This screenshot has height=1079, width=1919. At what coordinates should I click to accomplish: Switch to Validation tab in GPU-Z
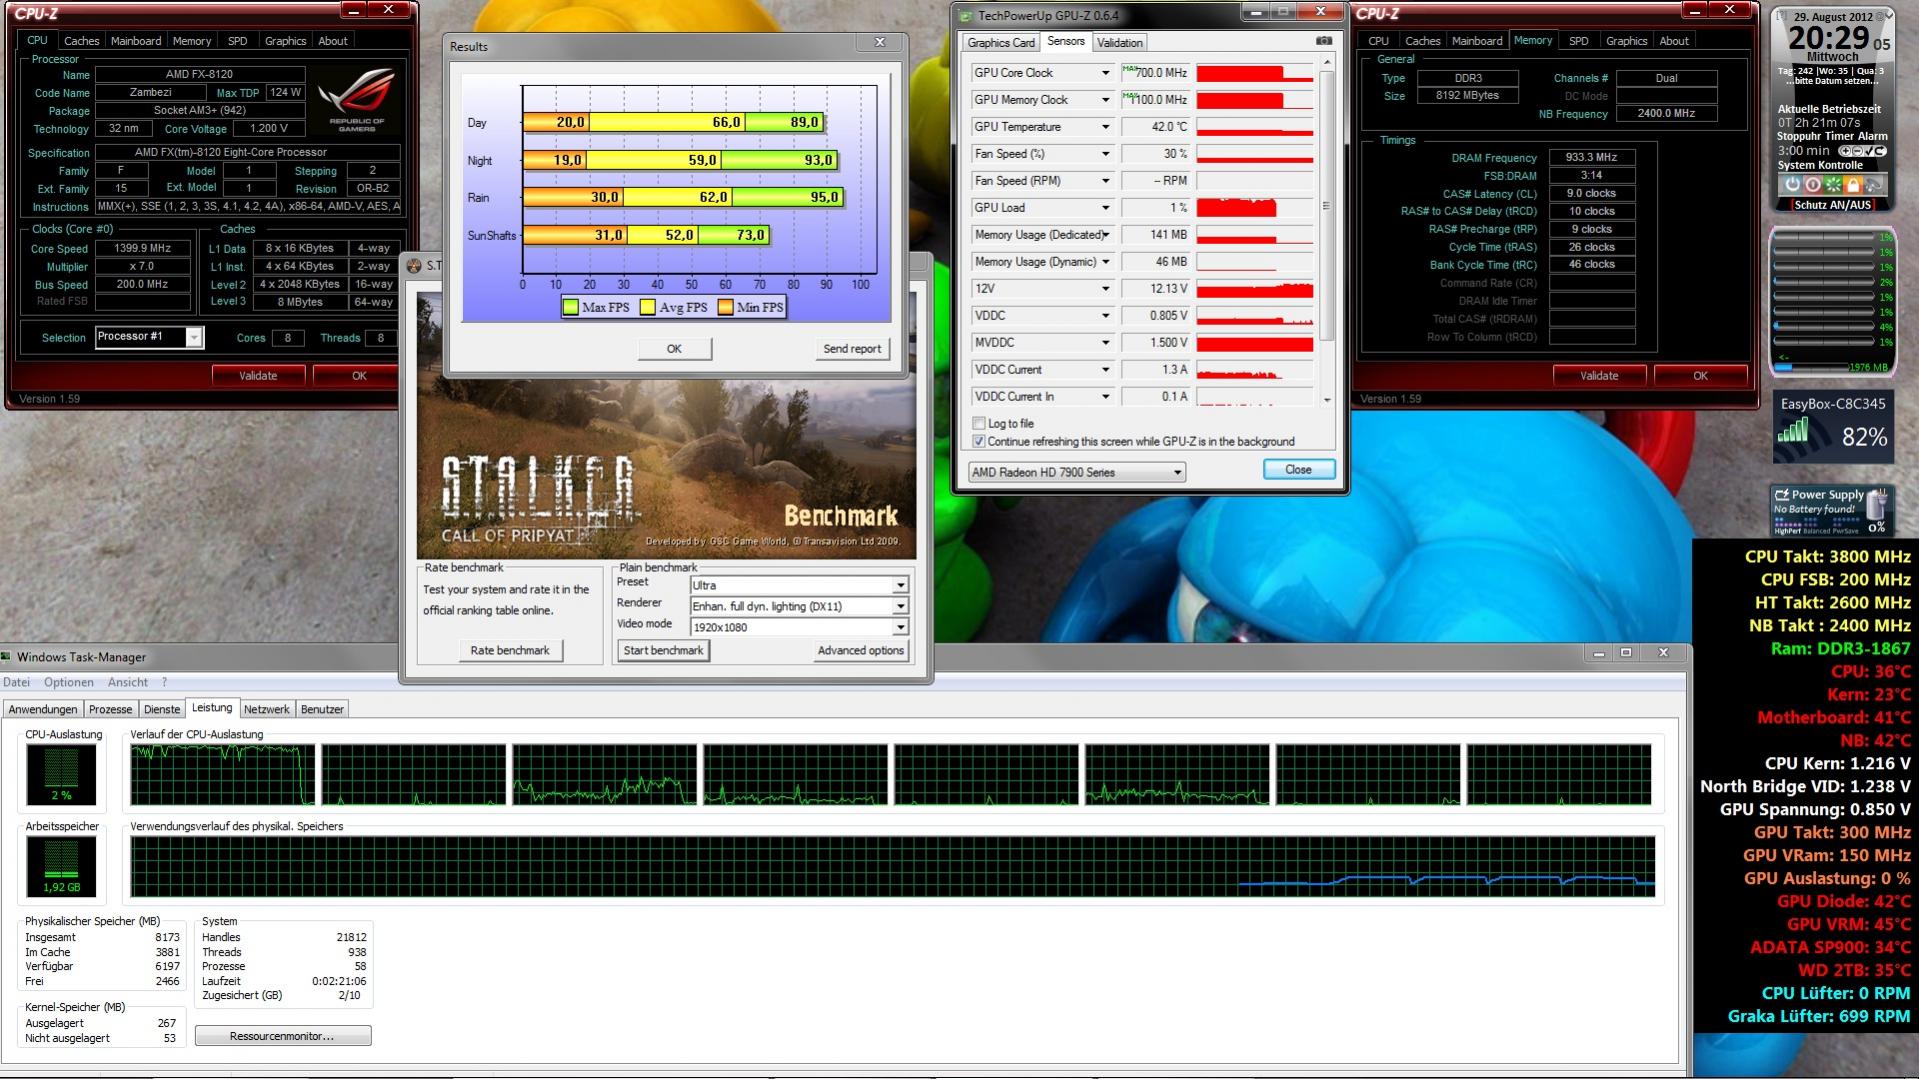[x=1119, y=42]
